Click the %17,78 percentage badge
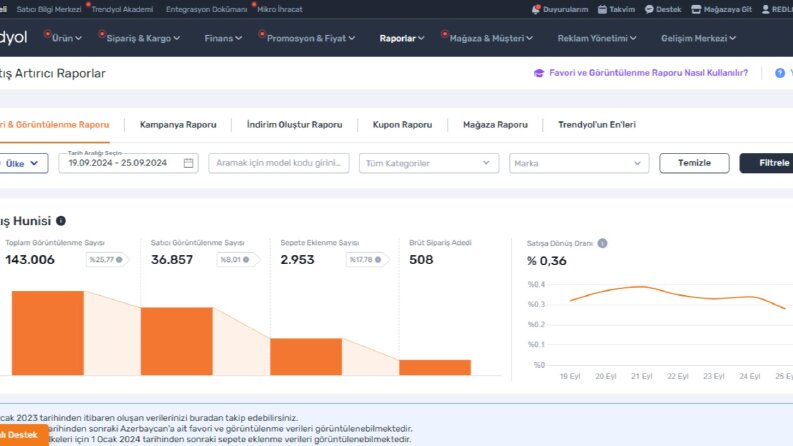The height and width of the screenshot is (446, 793). point(366,260)
